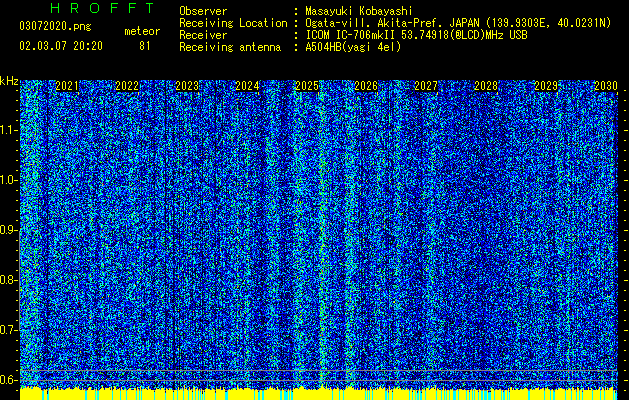Viewport: 629px width, 400px height.
Task: Click the kHz axis unit label
Action: (x=9, y=81)
